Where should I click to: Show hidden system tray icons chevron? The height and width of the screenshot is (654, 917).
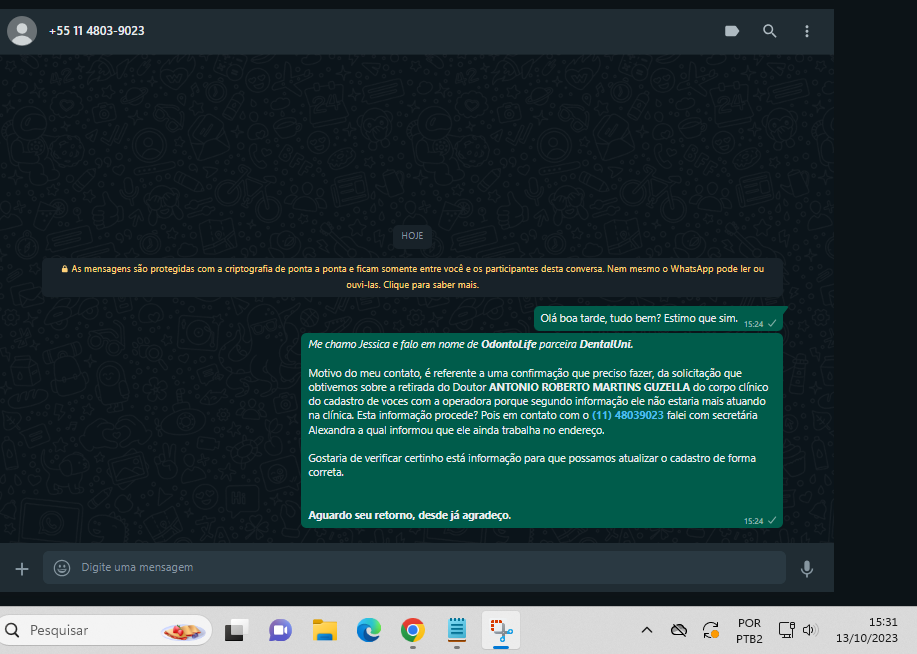pos(647,631)
